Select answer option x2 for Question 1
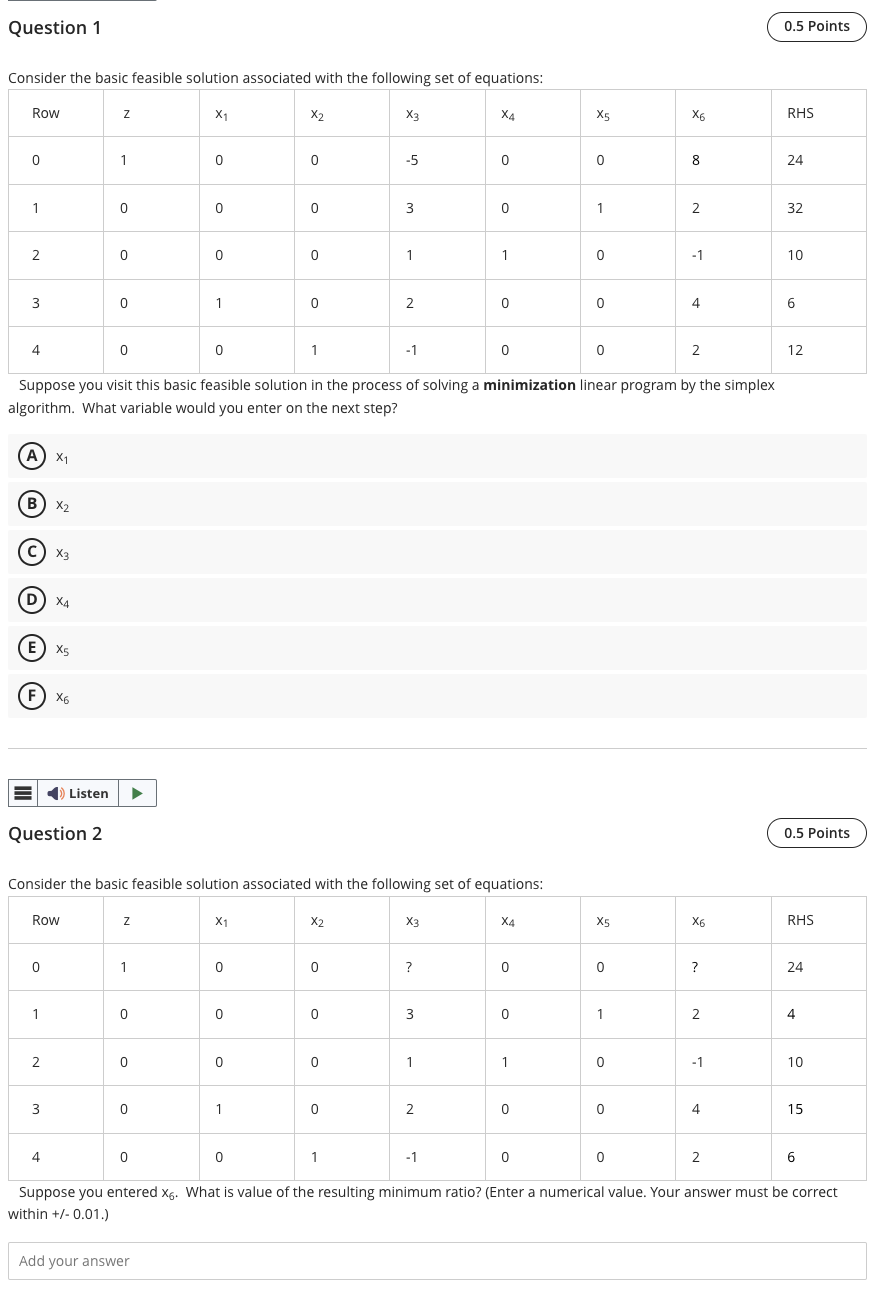Viewport: 876px width, 1306px height. (61, 504)
